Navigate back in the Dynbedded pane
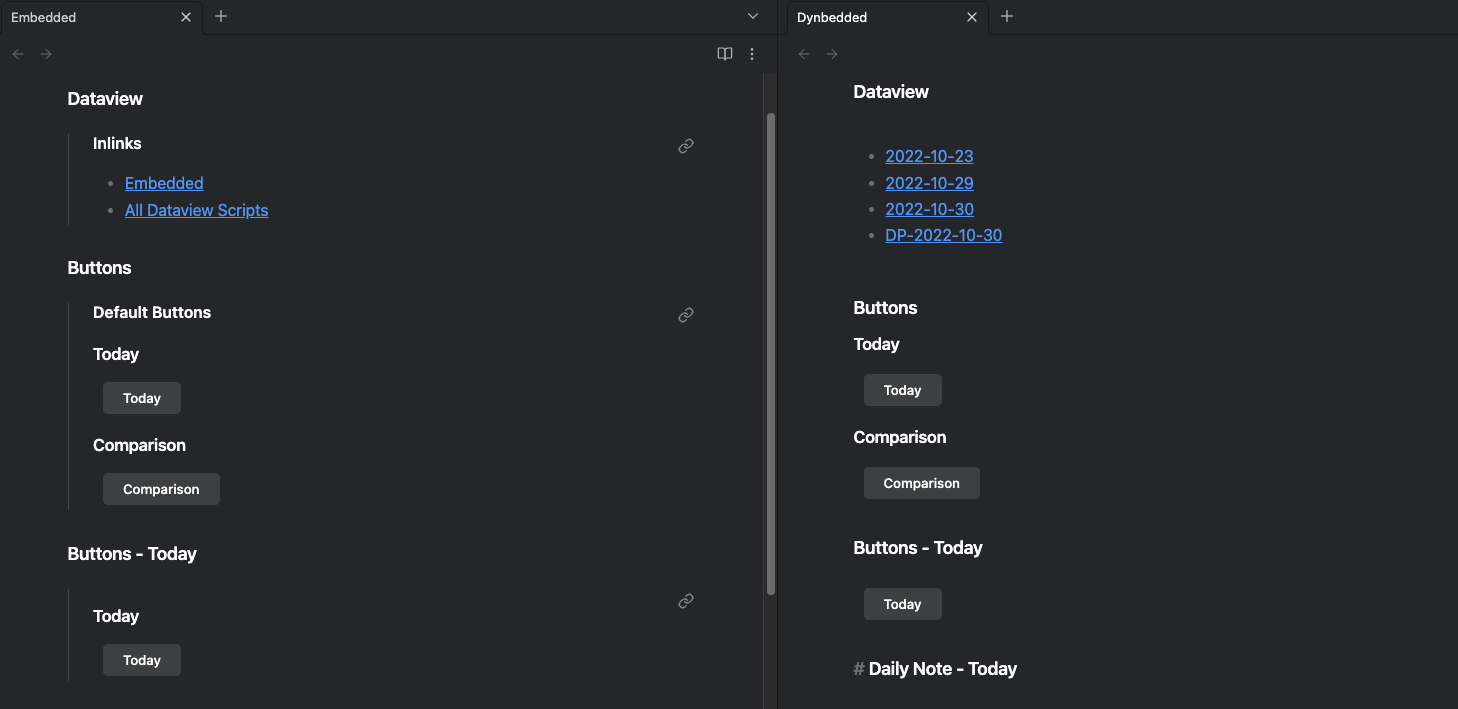Viewport: 1458px width, 709px height. [804, 54]
